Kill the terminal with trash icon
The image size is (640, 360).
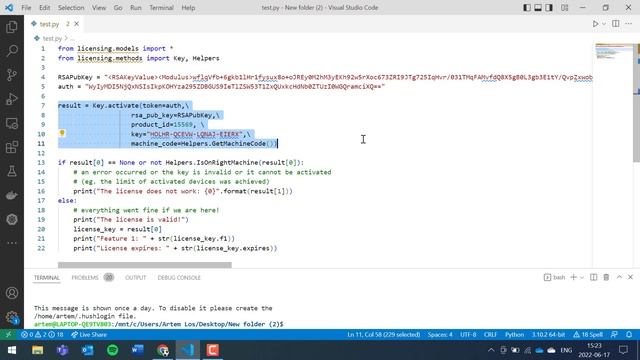[x=606, y=278]
